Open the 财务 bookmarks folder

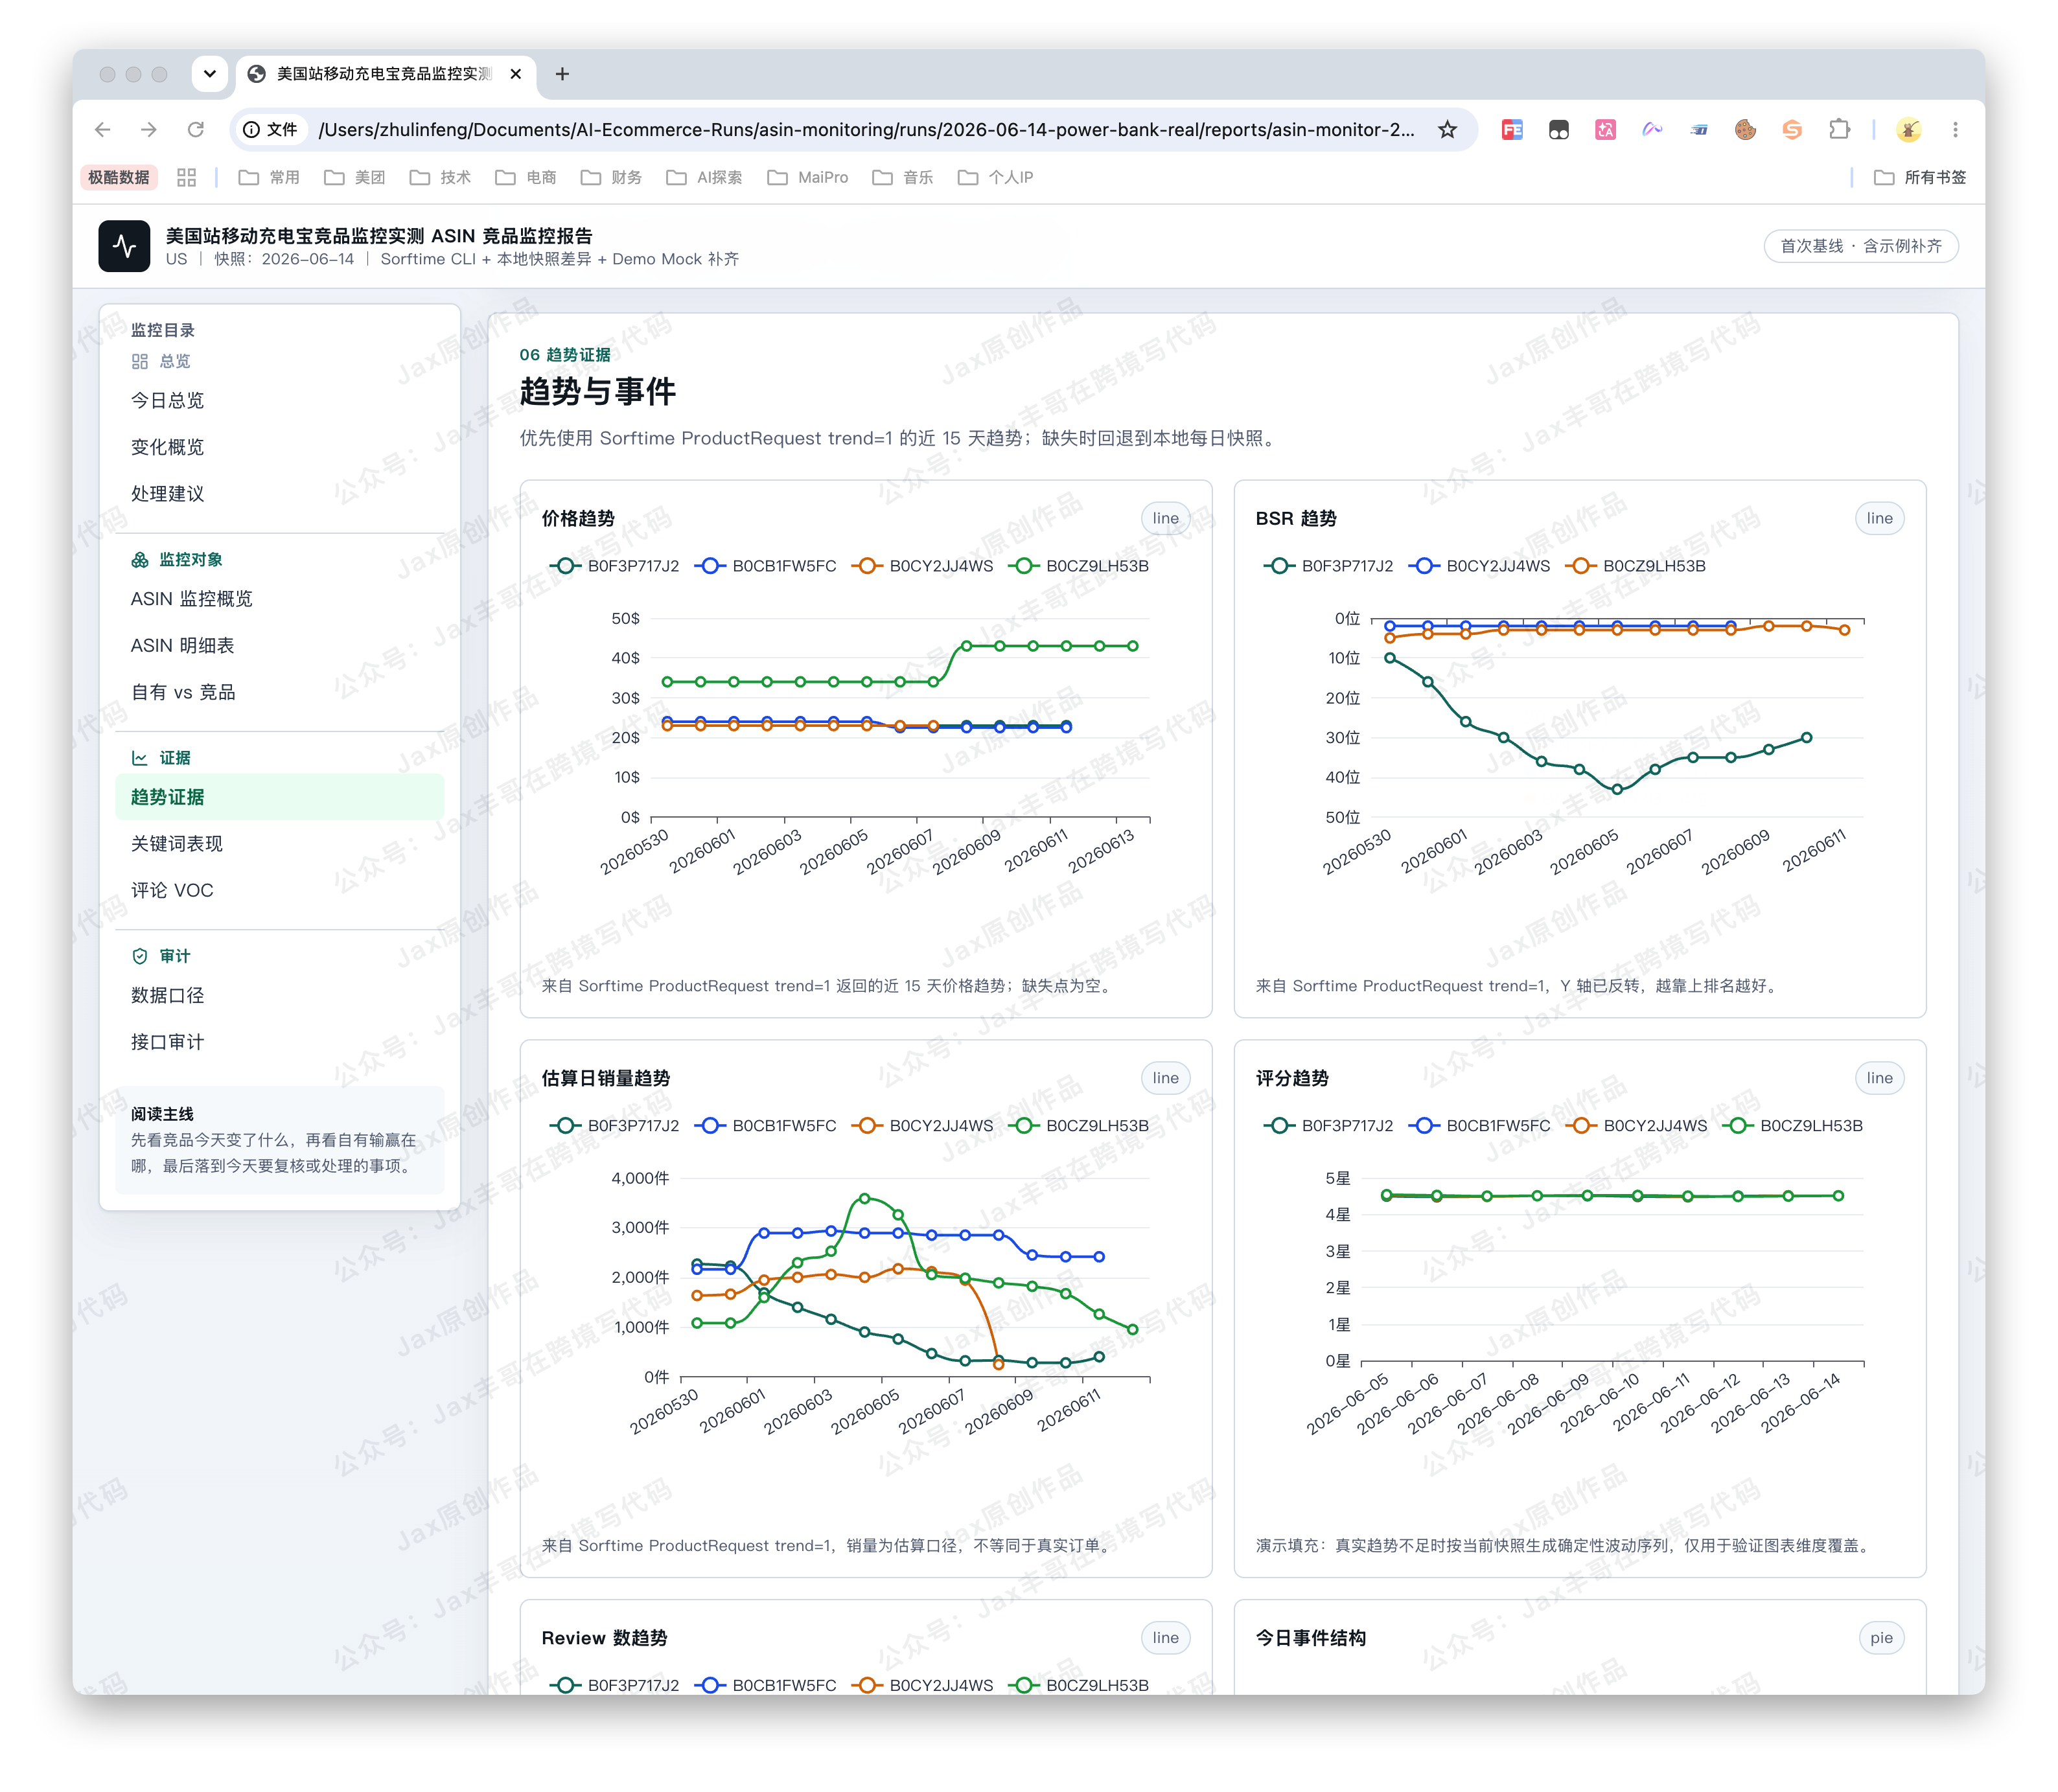[611, 177]
